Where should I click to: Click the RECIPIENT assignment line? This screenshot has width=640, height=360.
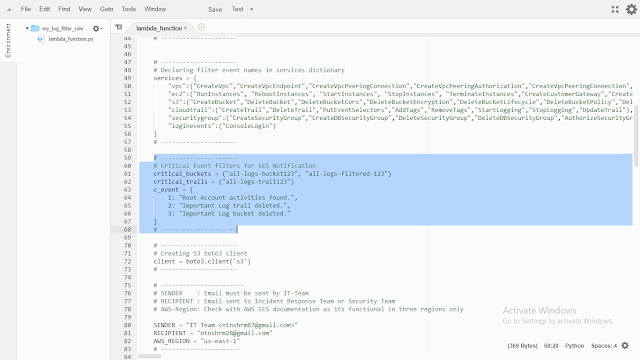213,333
